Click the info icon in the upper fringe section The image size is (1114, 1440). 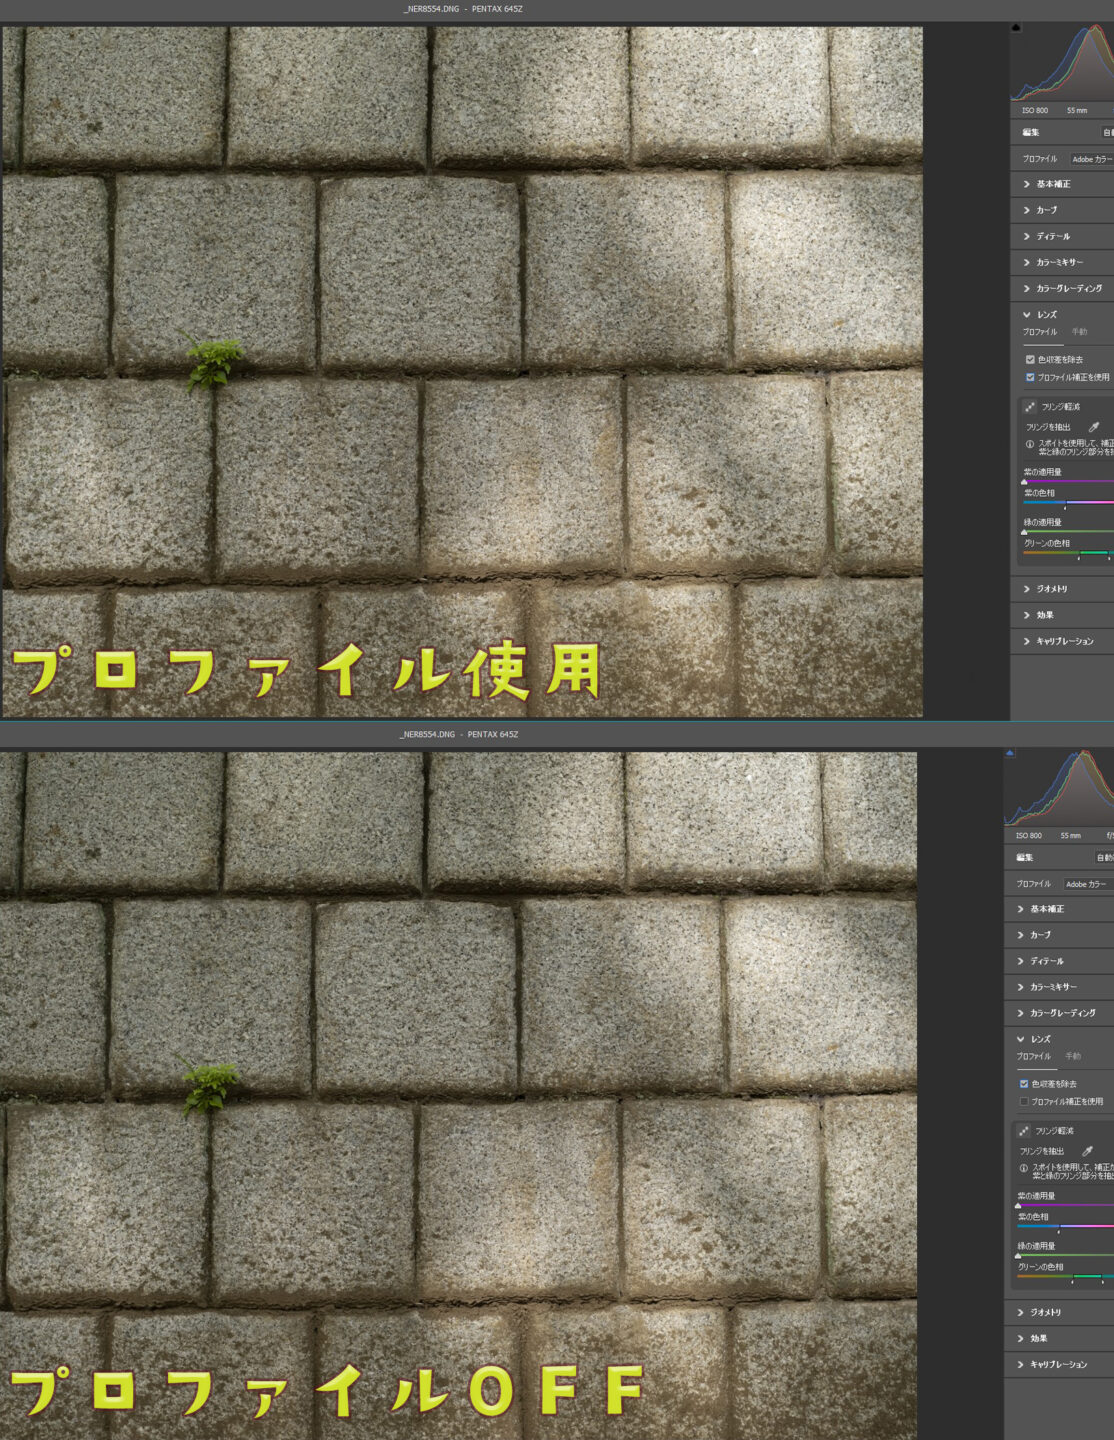tap(1029, 444)
